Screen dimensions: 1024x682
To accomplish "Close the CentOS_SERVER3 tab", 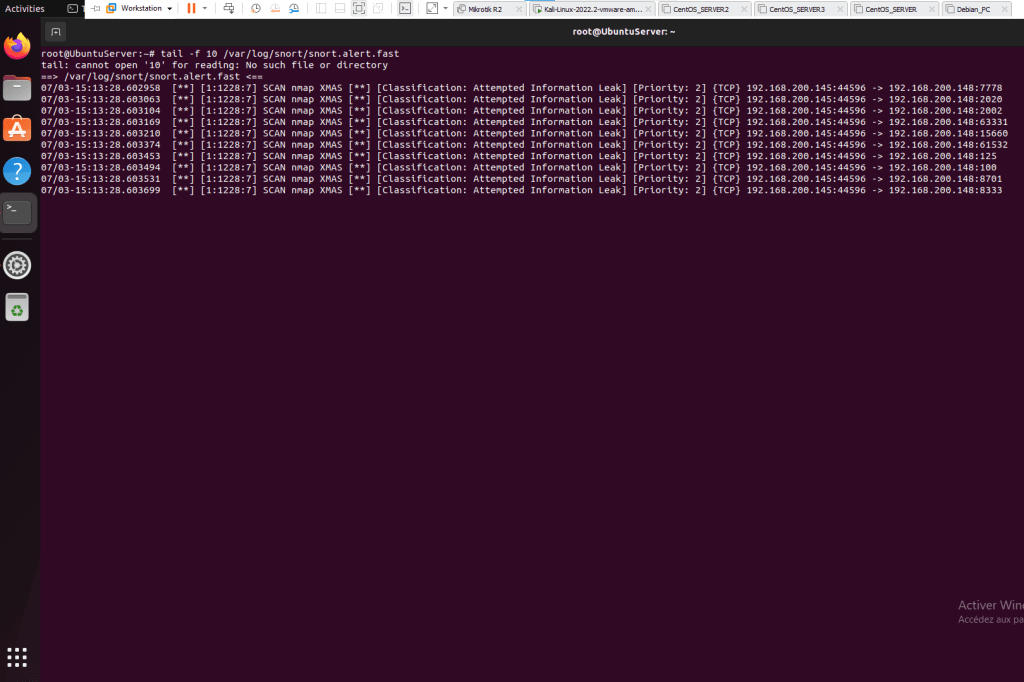I will click(x=840, y=9).
